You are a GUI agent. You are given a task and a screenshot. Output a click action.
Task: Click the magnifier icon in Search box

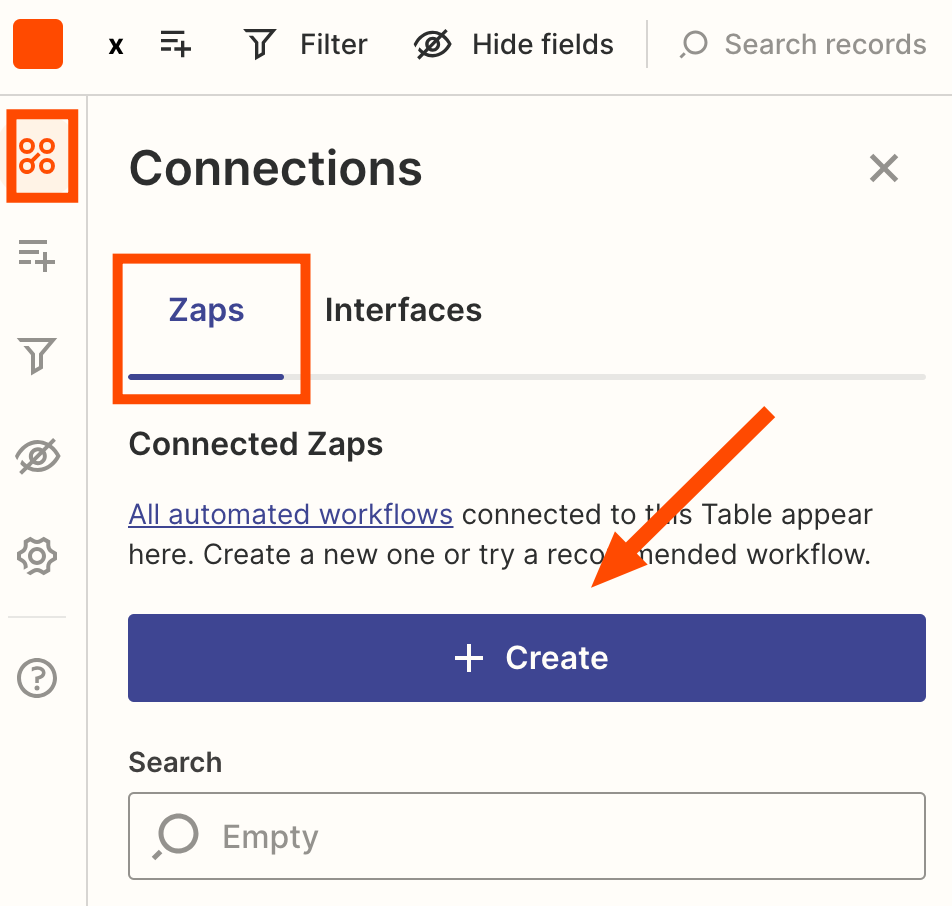click(x=175, y=836)
